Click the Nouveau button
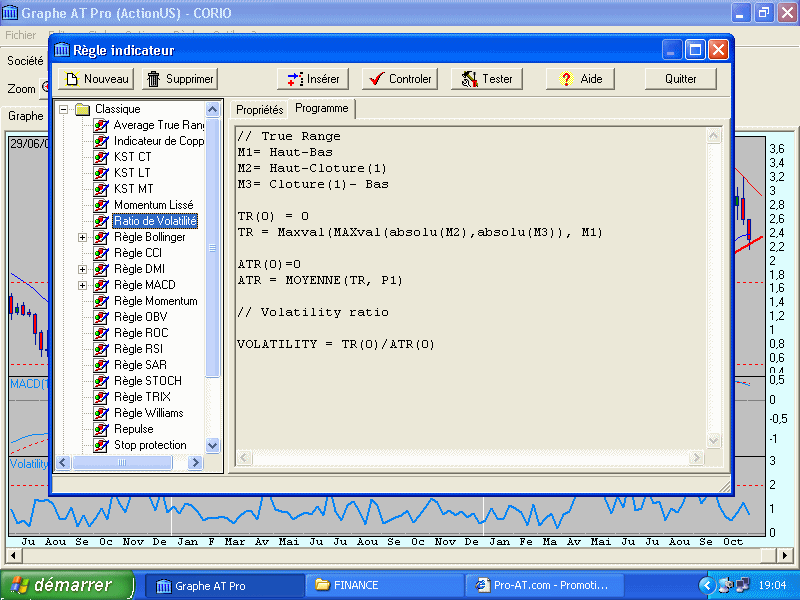Viewport: 800px width, 600px height. pyautogui.click(x=96, y=79)
